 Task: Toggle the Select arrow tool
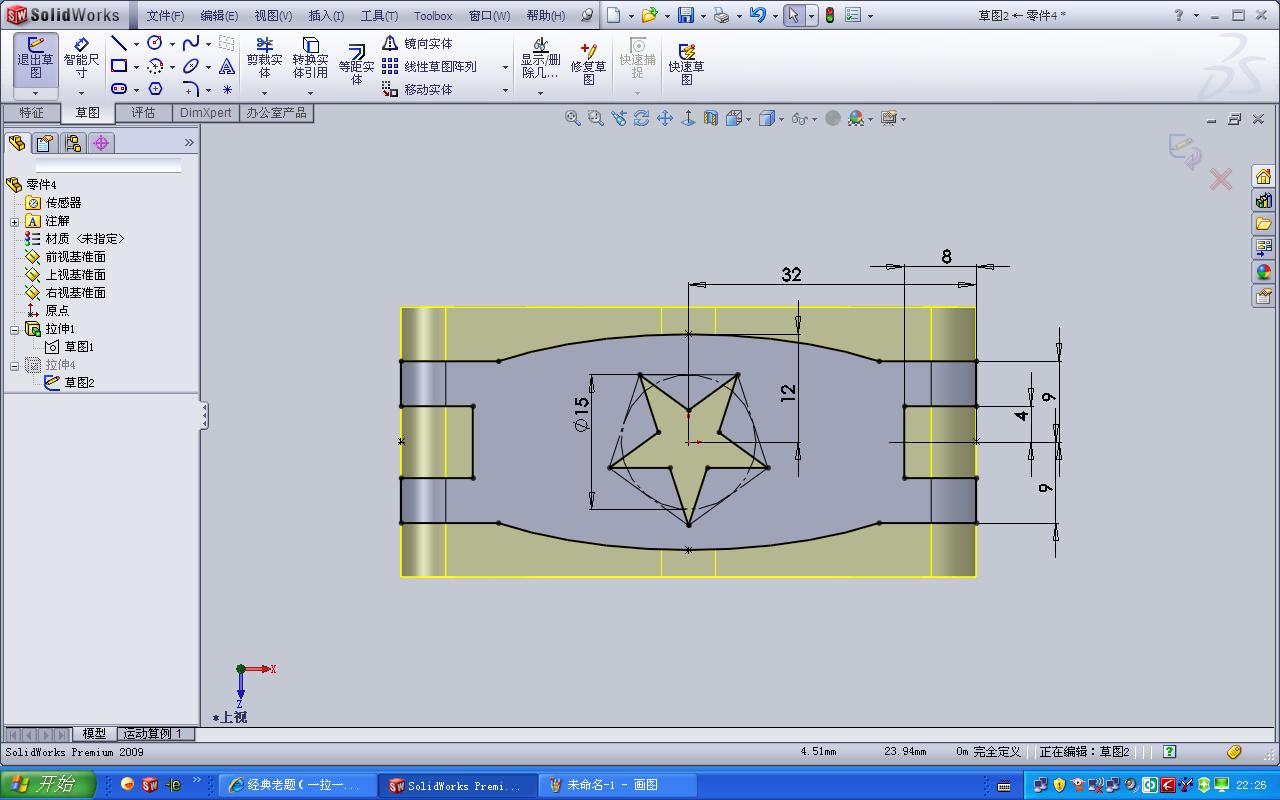pyautogui.click(x=794, y=15)
